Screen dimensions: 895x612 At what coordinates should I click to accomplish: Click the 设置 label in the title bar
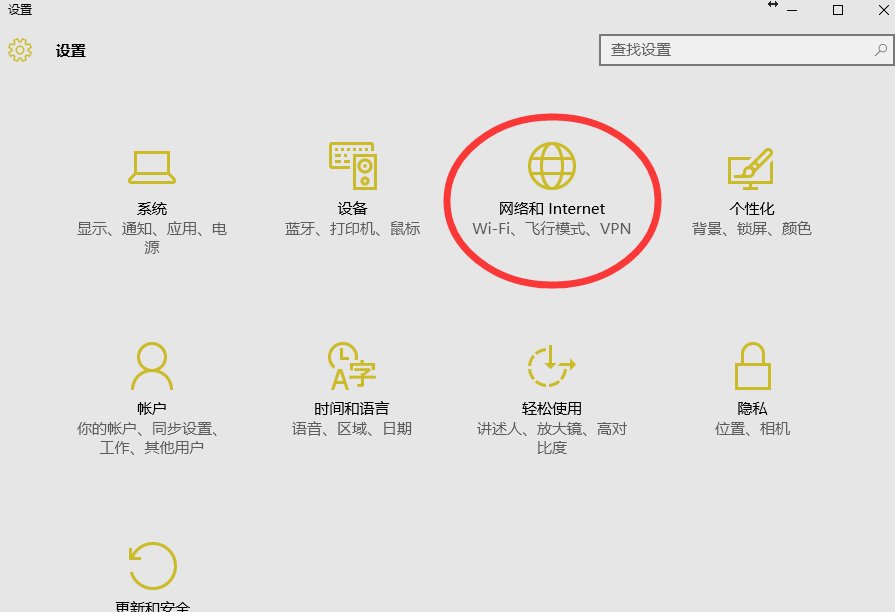click(72, 50)
